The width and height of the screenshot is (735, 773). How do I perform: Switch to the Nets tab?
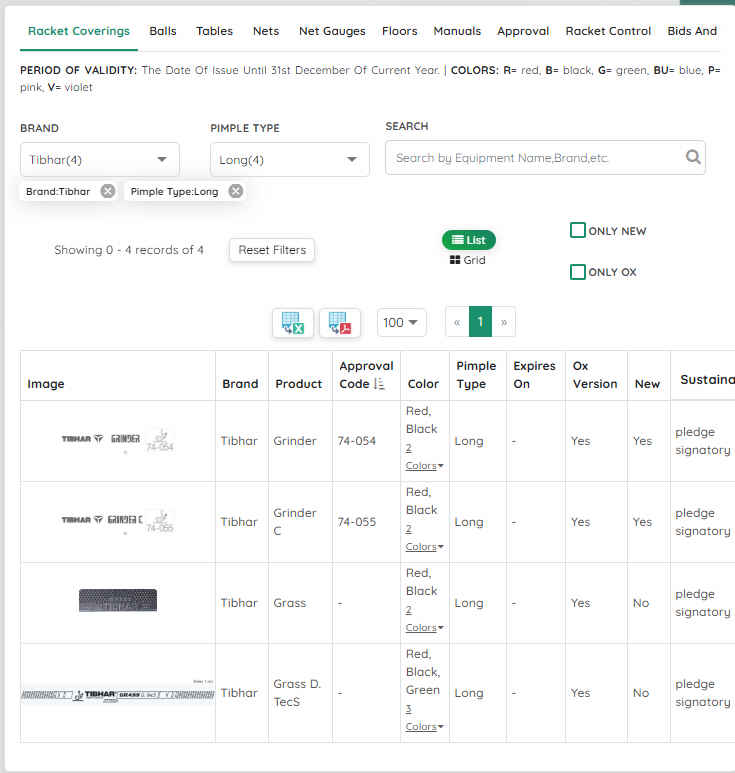266,31
